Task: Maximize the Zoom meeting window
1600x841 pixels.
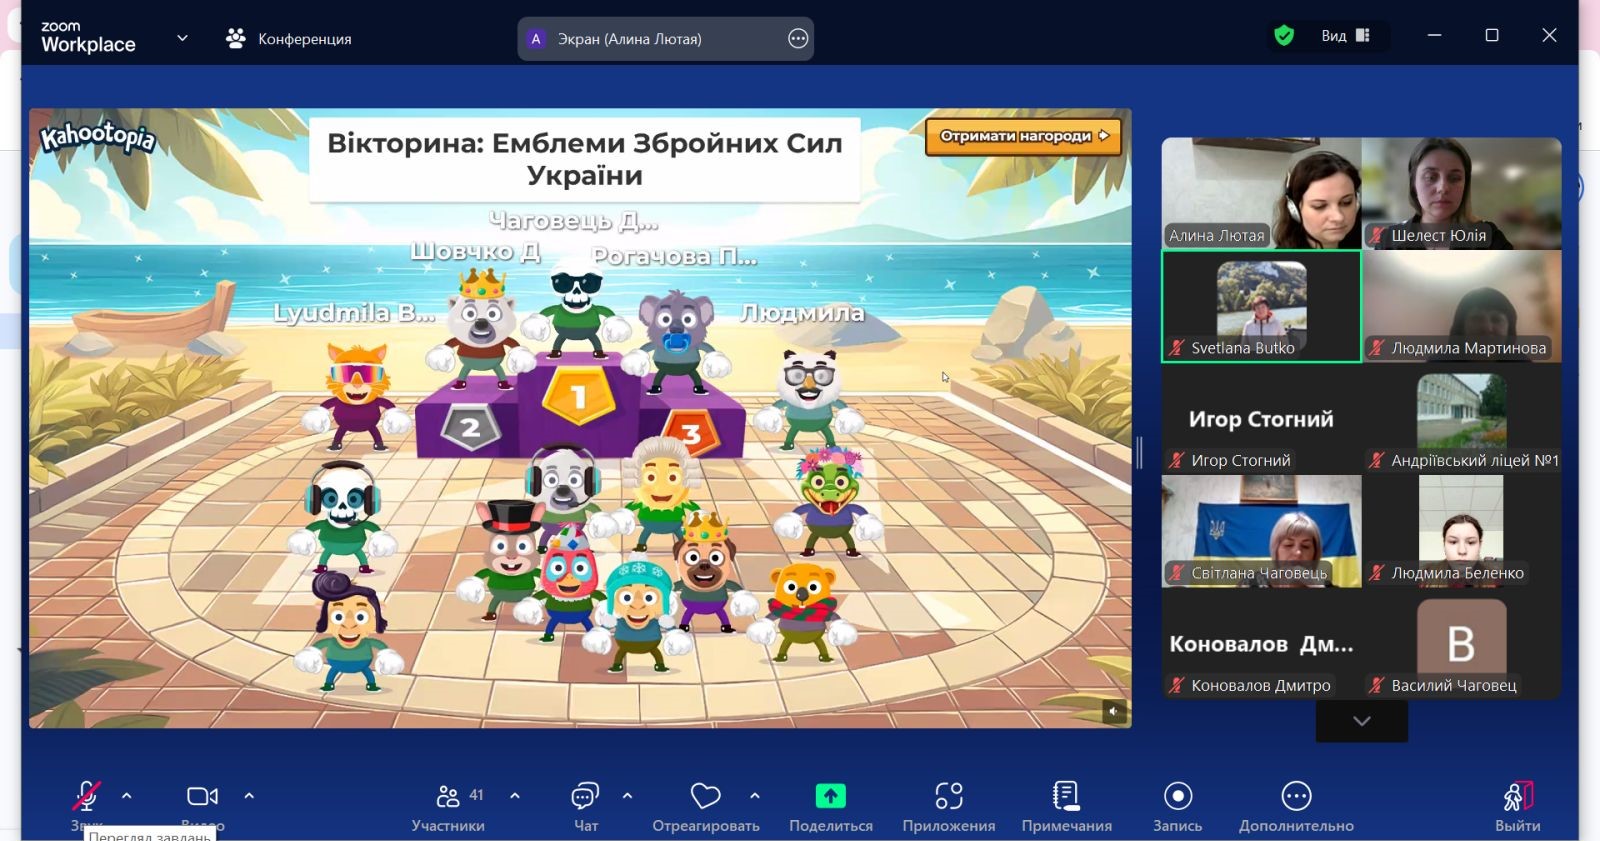Action: (x=1492, y=35)
